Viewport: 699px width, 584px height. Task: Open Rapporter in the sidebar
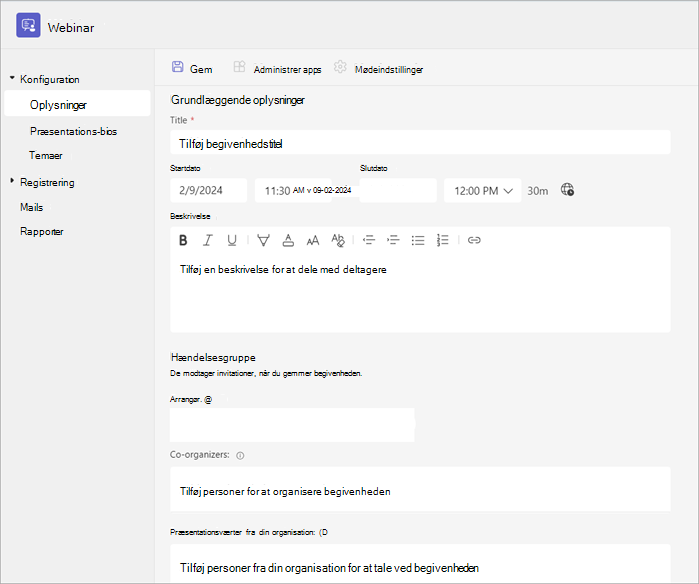pyautogui.click(x=42, y=232)
